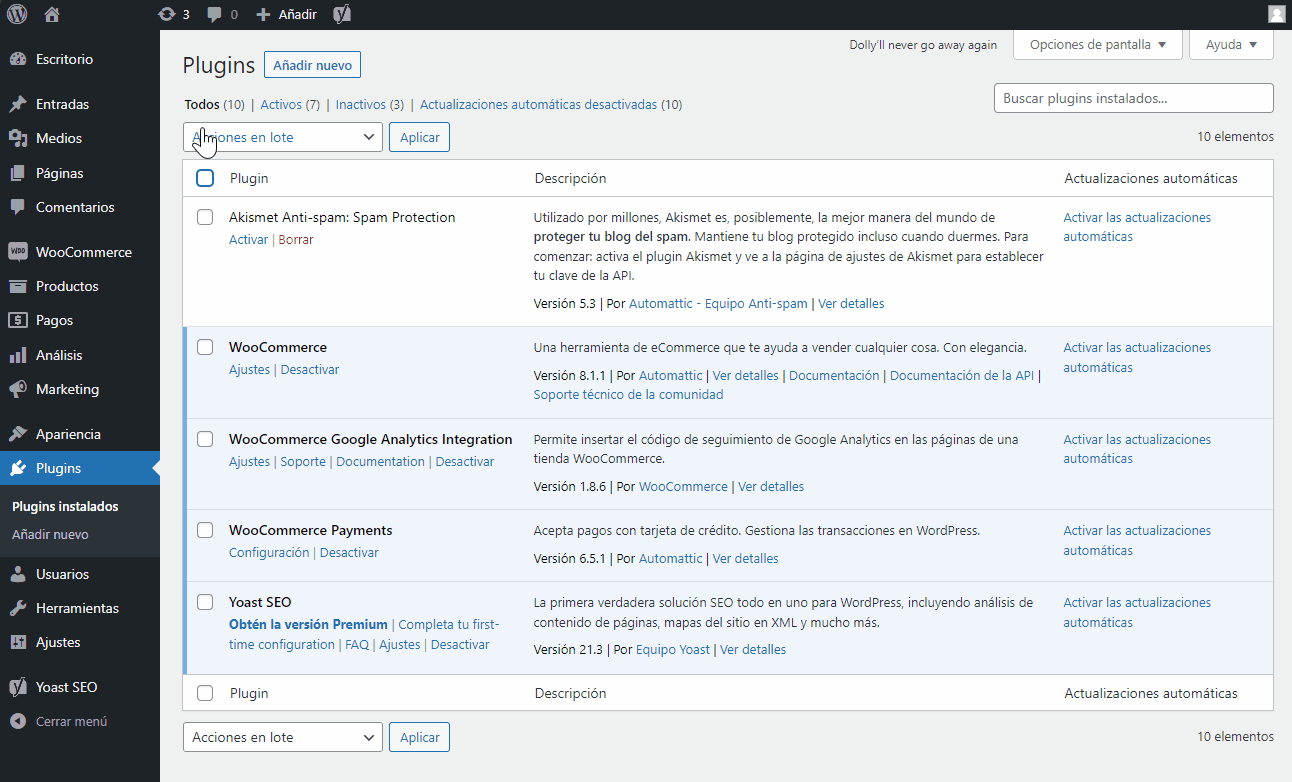Open the Automattic - Equipo Anti-spam author link
The height and width of the screenshot is (782, 1292).
tap(718, 303)
